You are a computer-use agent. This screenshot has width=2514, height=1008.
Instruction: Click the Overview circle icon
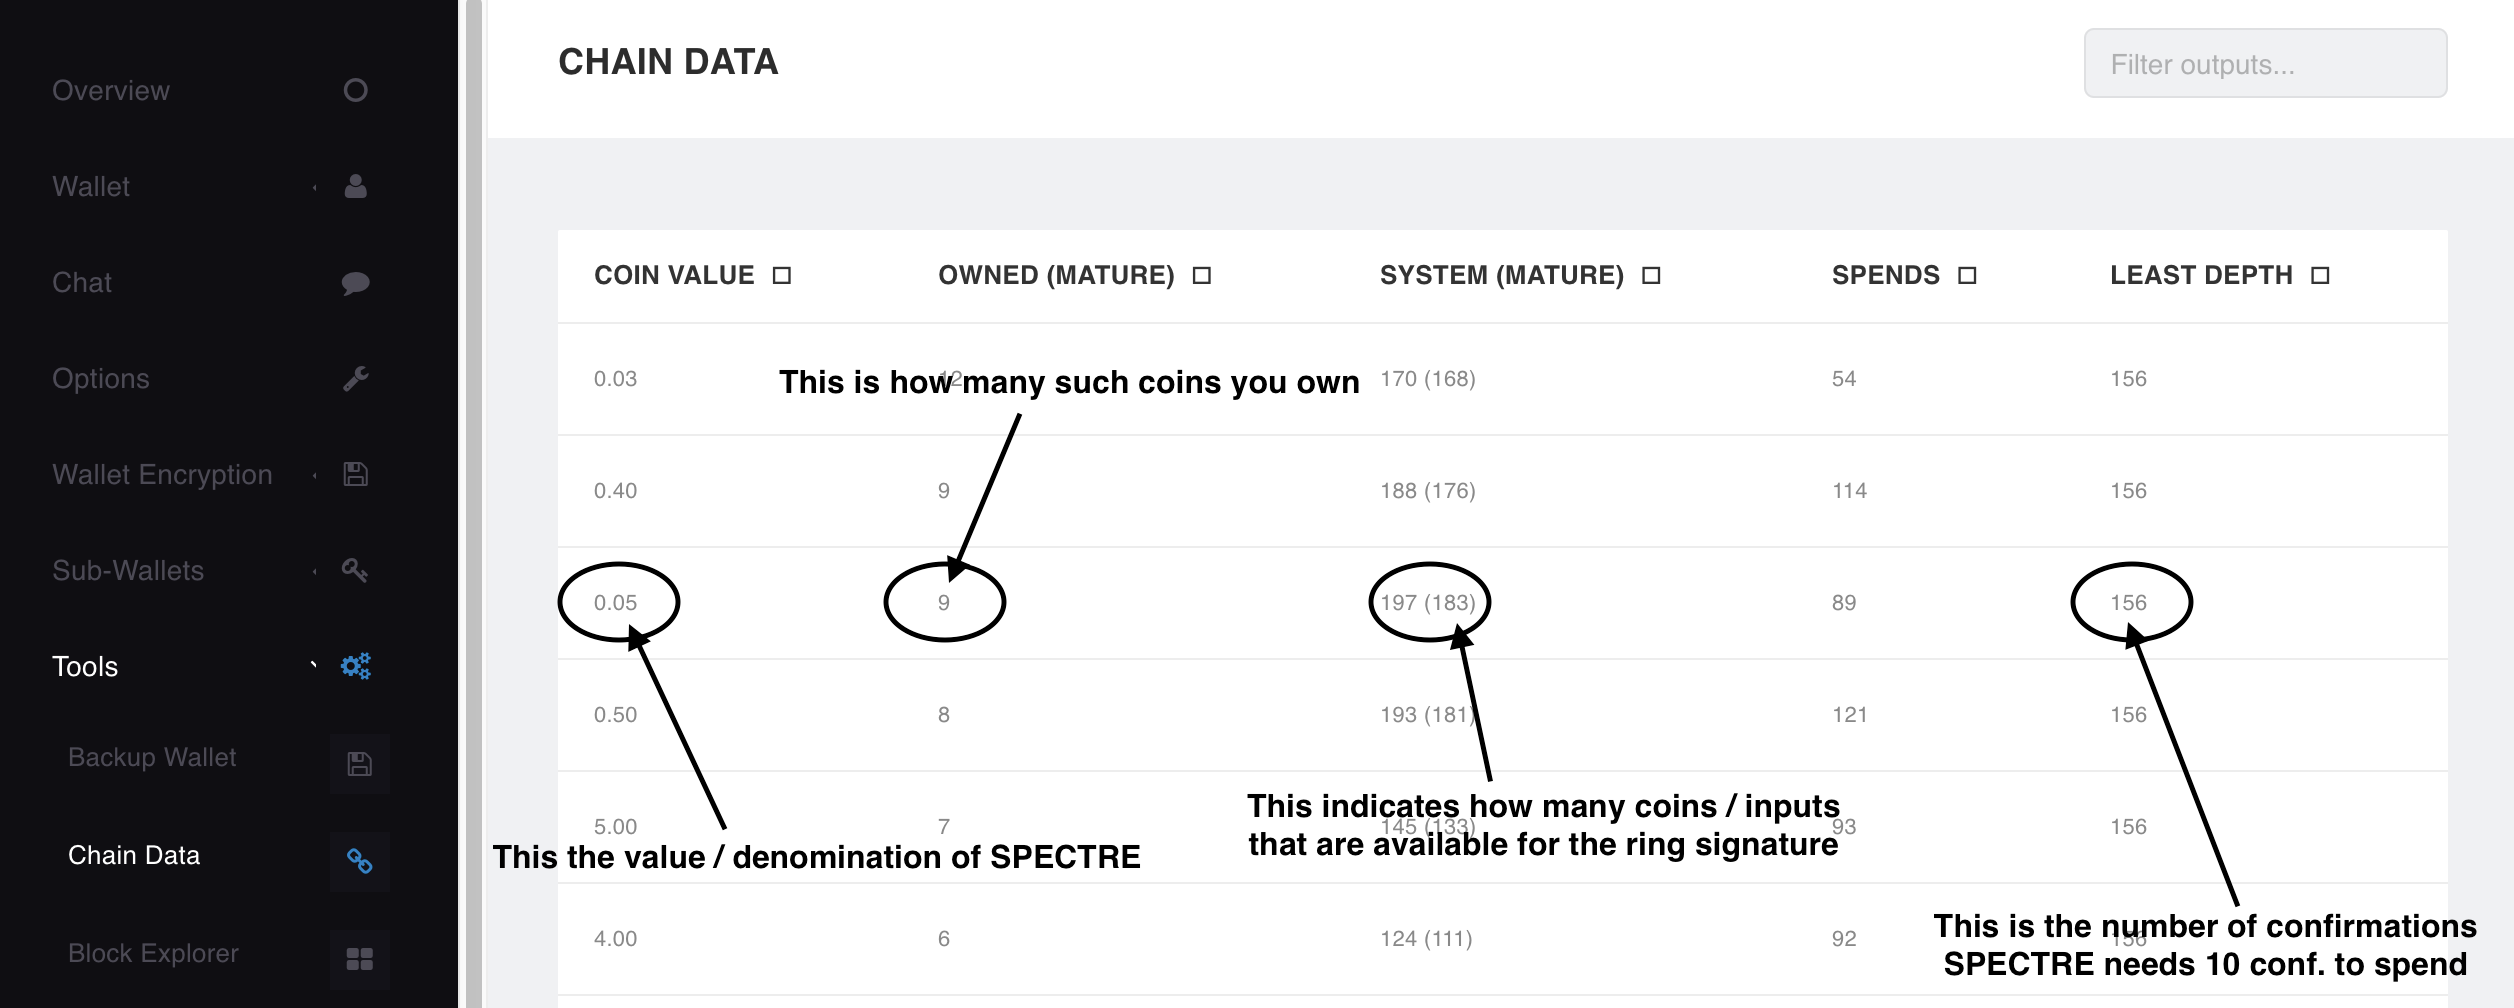pos(356,91)
